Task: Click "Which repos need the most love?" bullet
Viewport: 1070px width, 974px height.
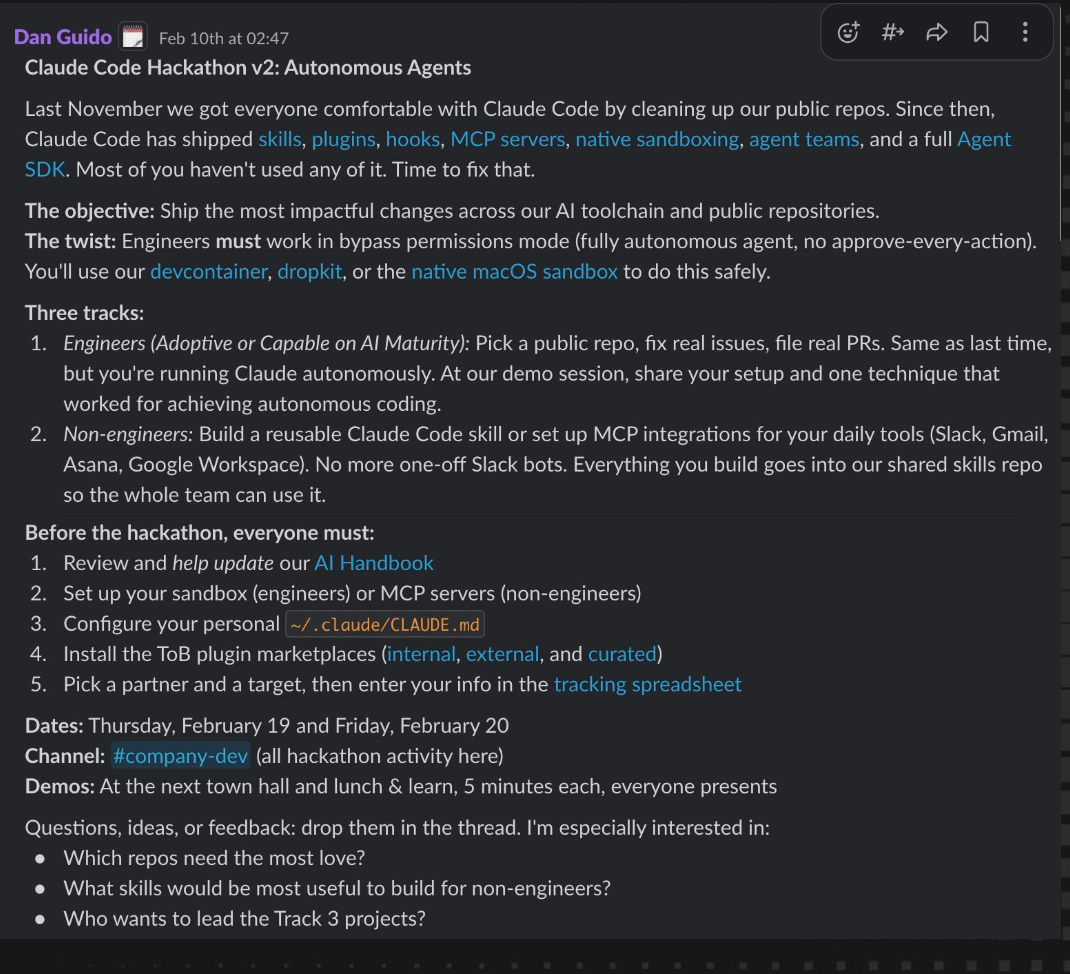Action: pos(214,858)
